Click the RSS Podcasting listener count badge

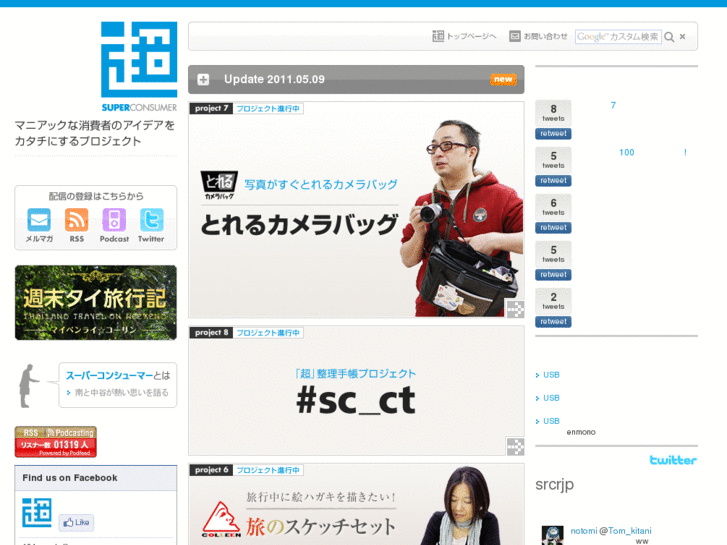point(56,442)
